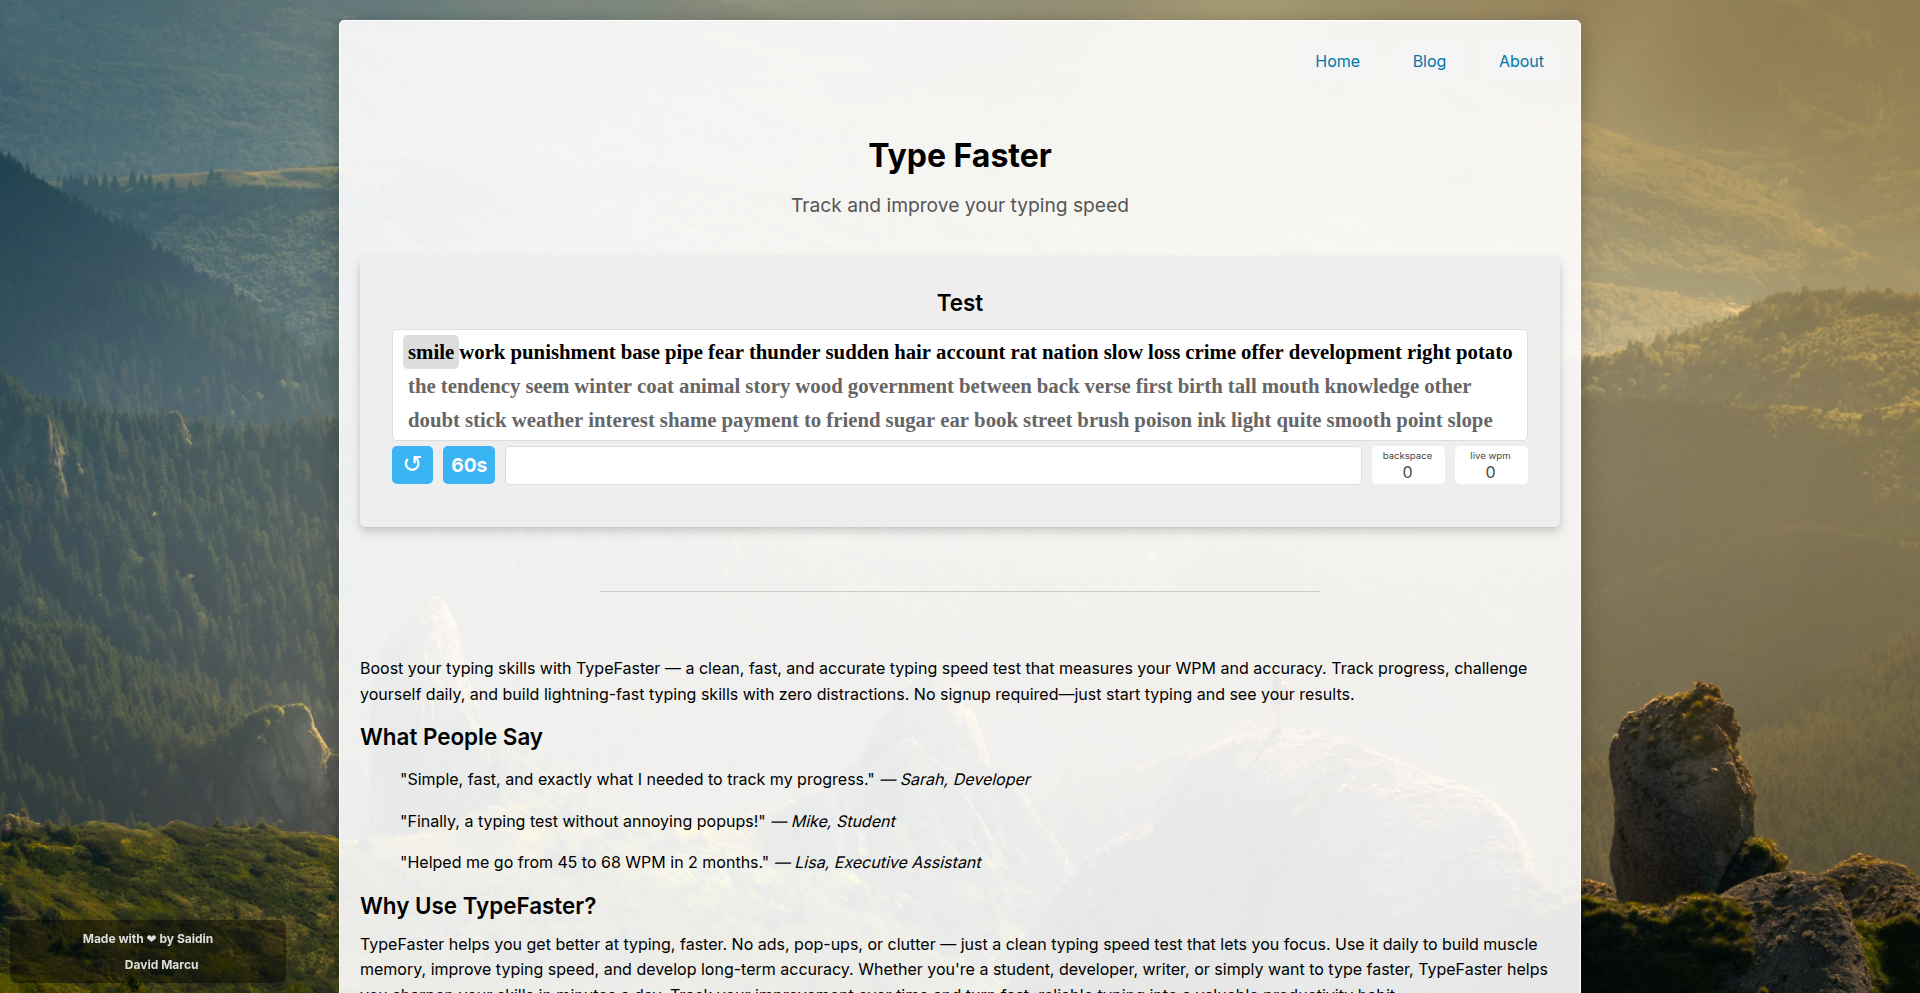Image resolution: width=1920 pixels, height=993 pixels.
Task: Click the backspace counter box
Action: click(1407, 465)
